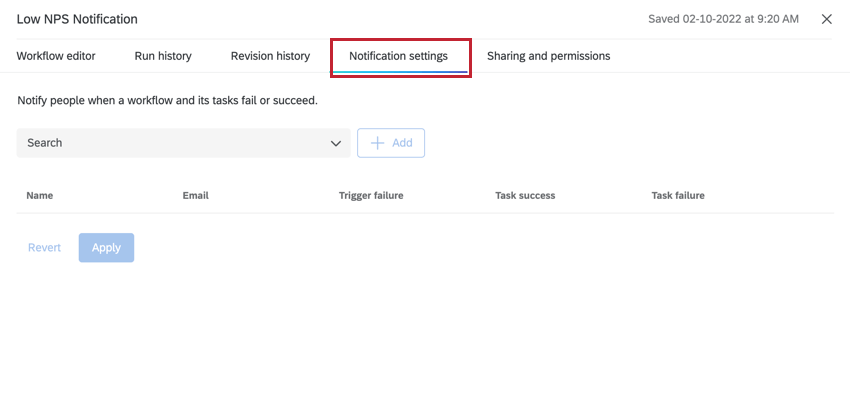Select the Task failure column header
The image size is (850, 400).
678,196
